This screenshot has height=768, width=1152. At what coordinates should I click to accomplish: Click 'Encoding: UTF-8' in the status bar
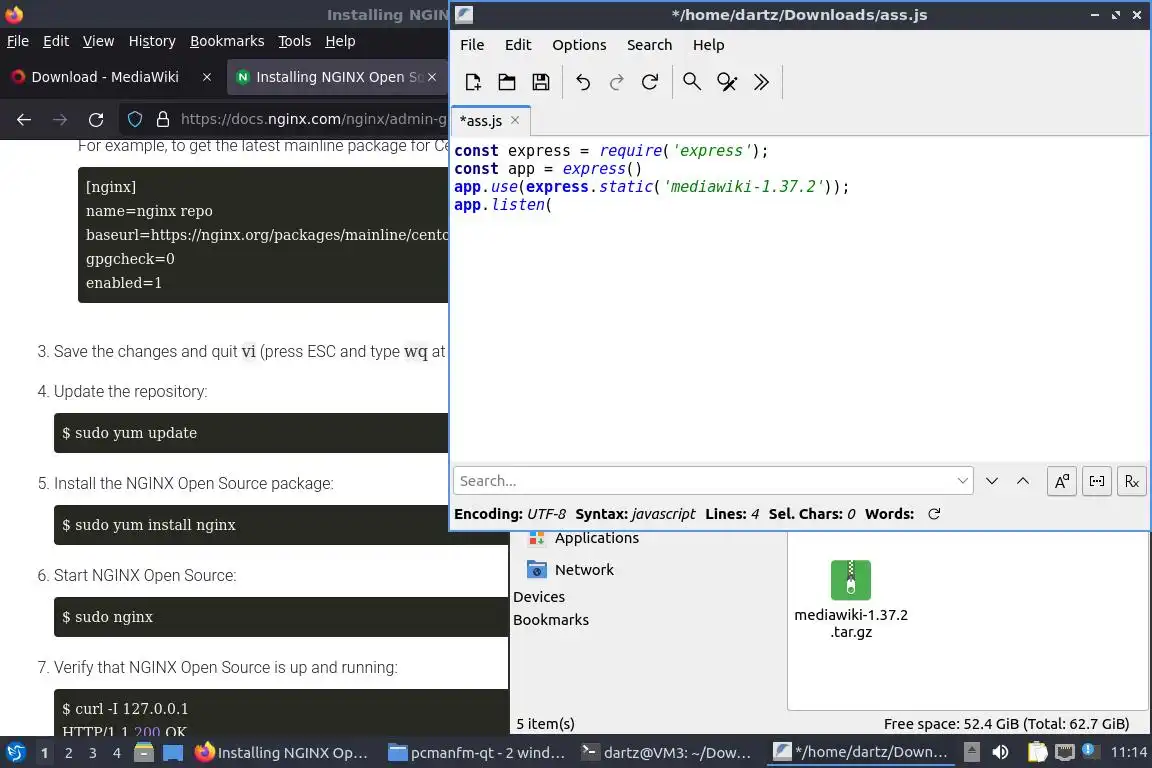[510, 514]
